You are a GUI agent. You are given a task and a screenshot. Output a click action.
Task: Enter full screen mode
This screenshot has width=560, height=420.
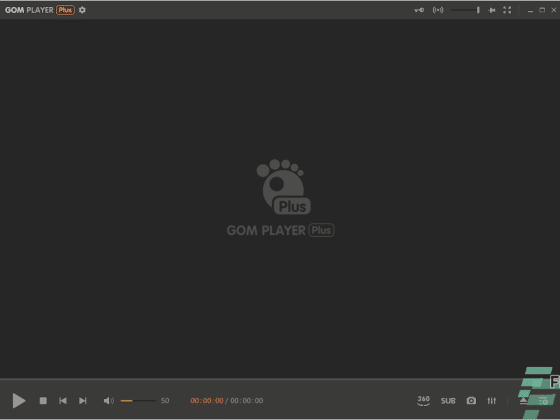pos(507,10)
